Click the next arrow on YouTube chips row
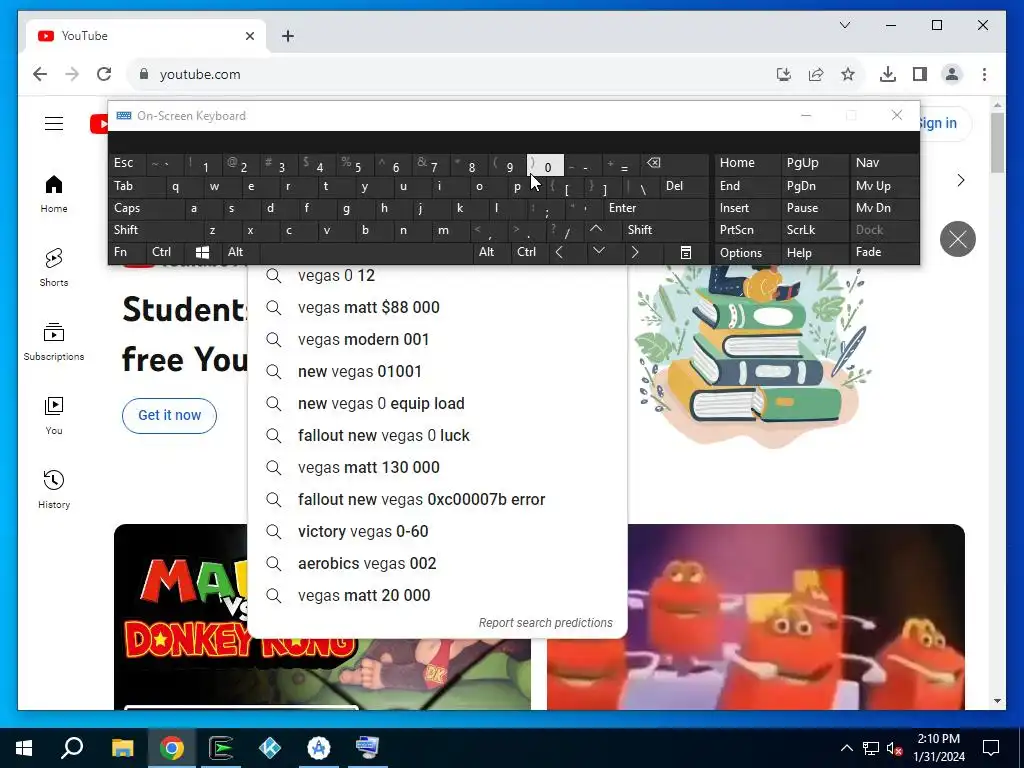The width and height of the screenshot is (1024, 768). [961, 180]
